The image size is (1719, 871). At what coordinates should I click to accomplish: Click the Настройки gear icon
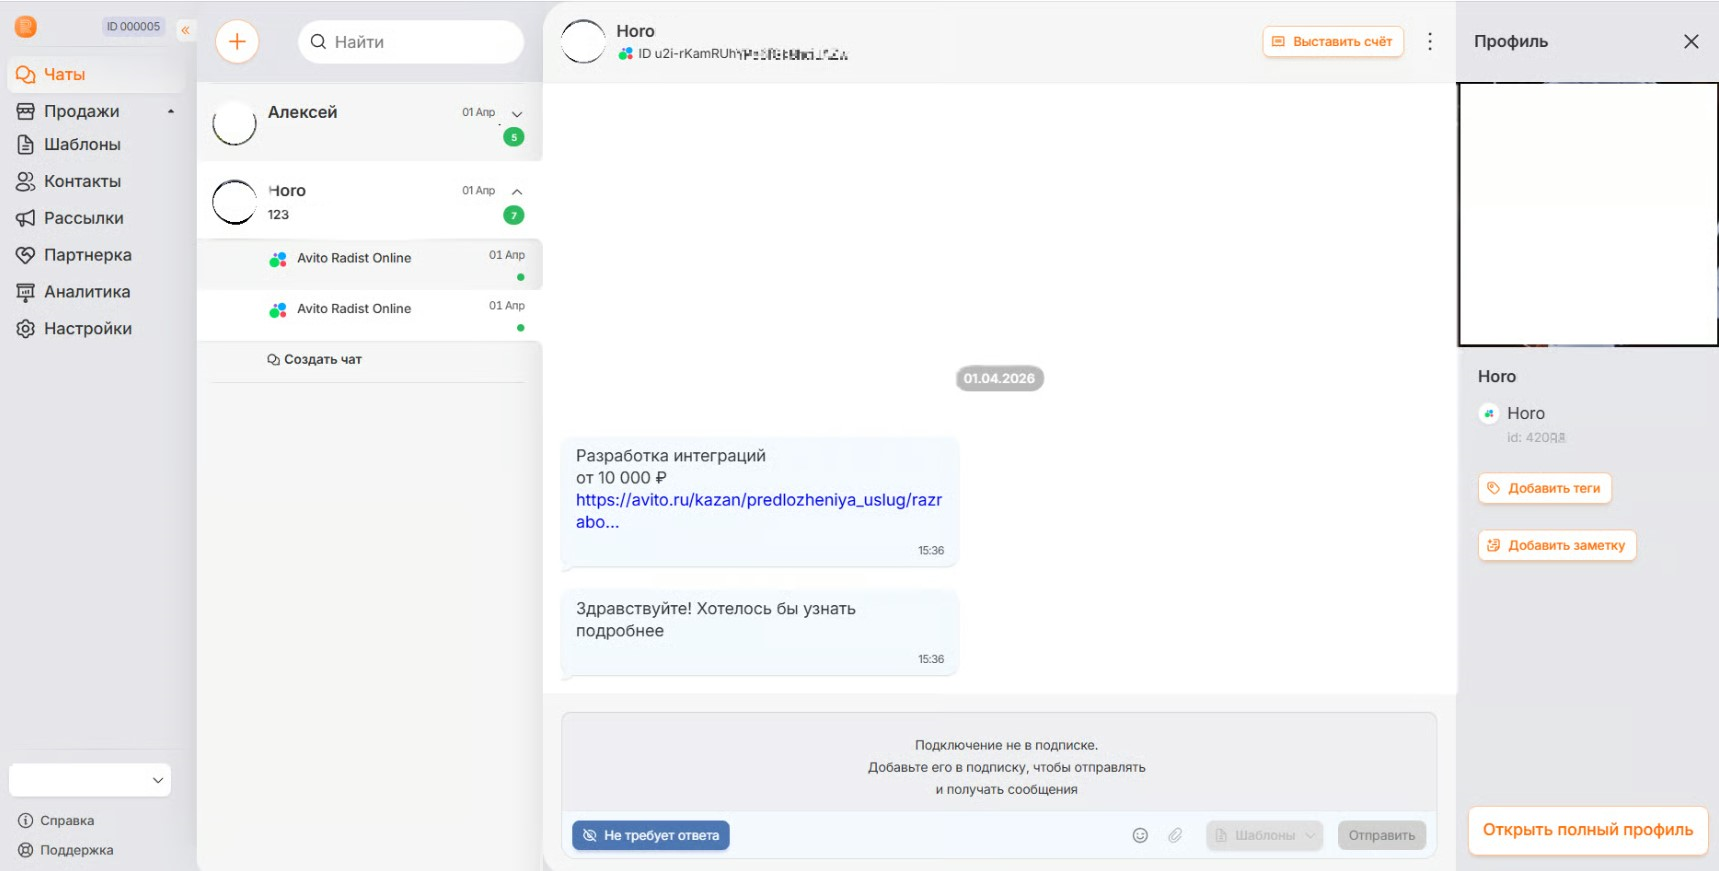(x=26, y=329)
